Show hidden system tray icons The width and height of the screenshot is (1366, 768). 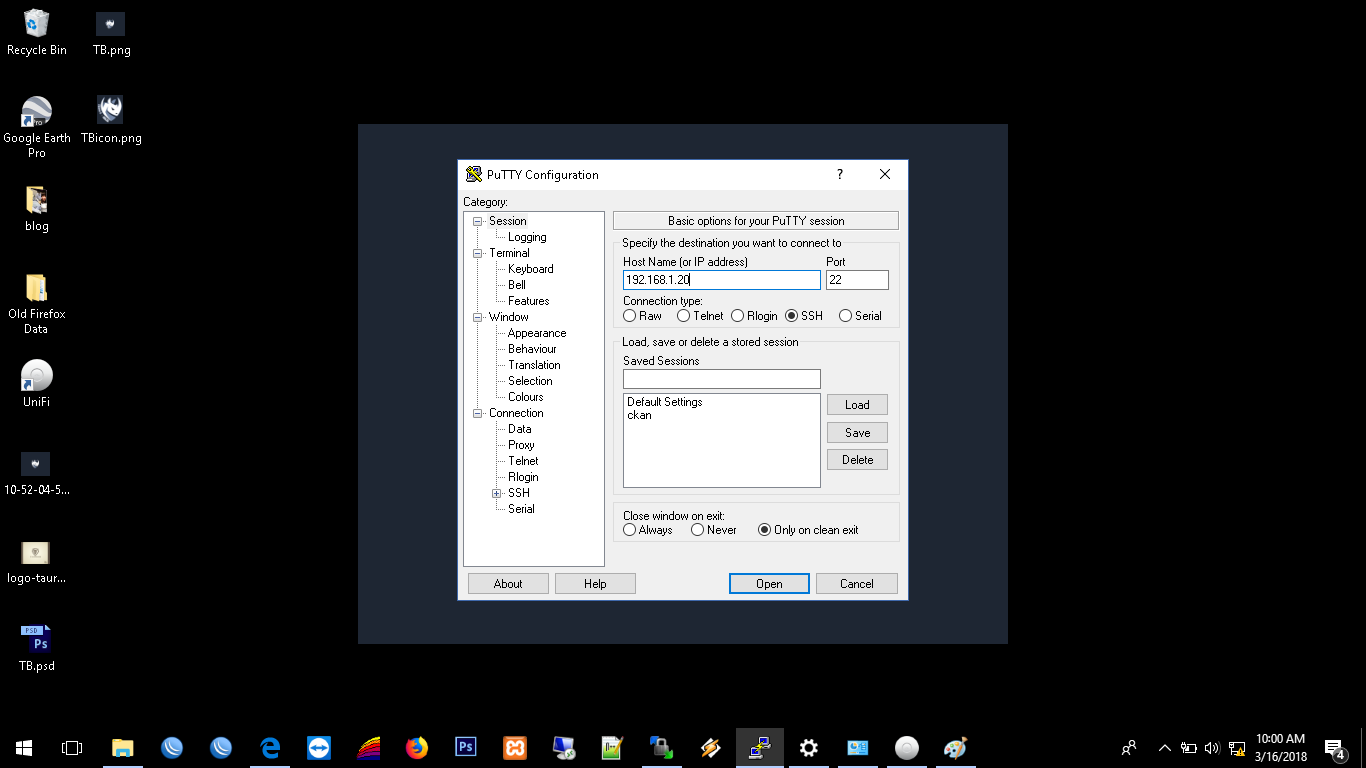pos(1164,748)
